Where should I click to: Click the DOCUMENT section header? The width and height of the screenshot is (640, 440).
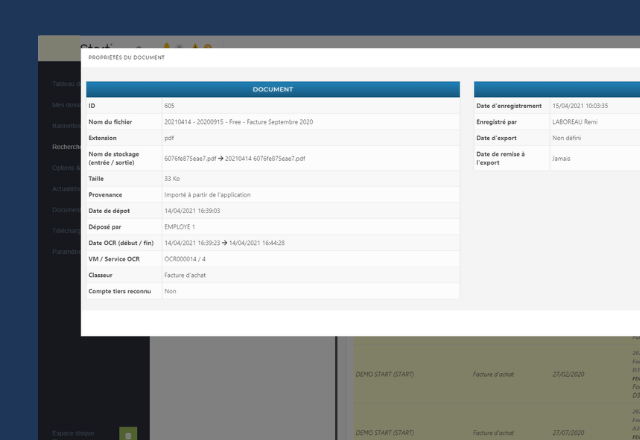[x=273, y=89]
